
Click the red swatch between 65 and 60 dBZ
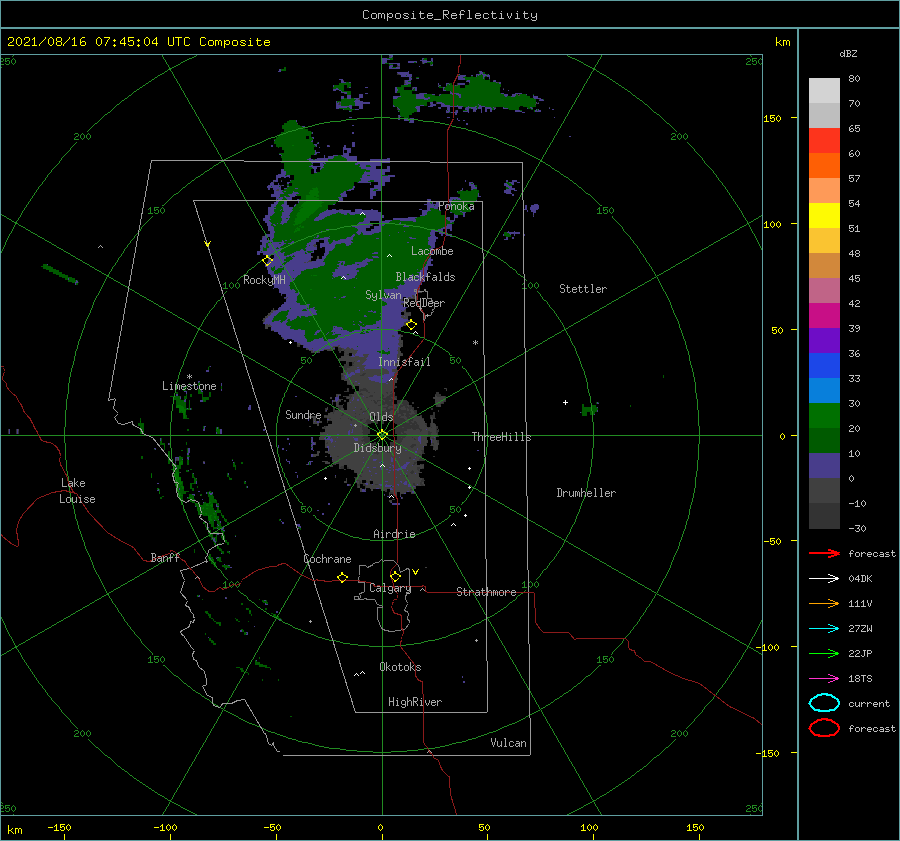(824, 141)
